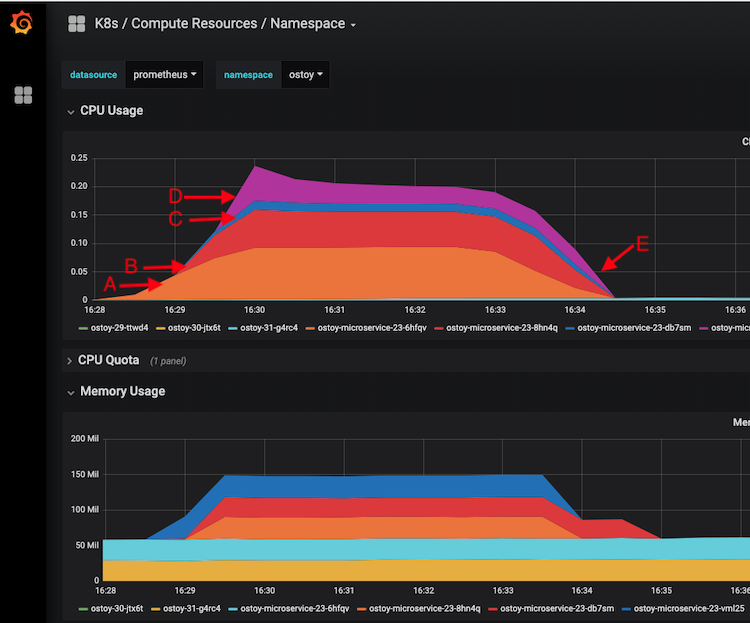Toggle ostoy-31-g4rc4 series in Memory Usage legend
The image size is (750, 623).
192,609
